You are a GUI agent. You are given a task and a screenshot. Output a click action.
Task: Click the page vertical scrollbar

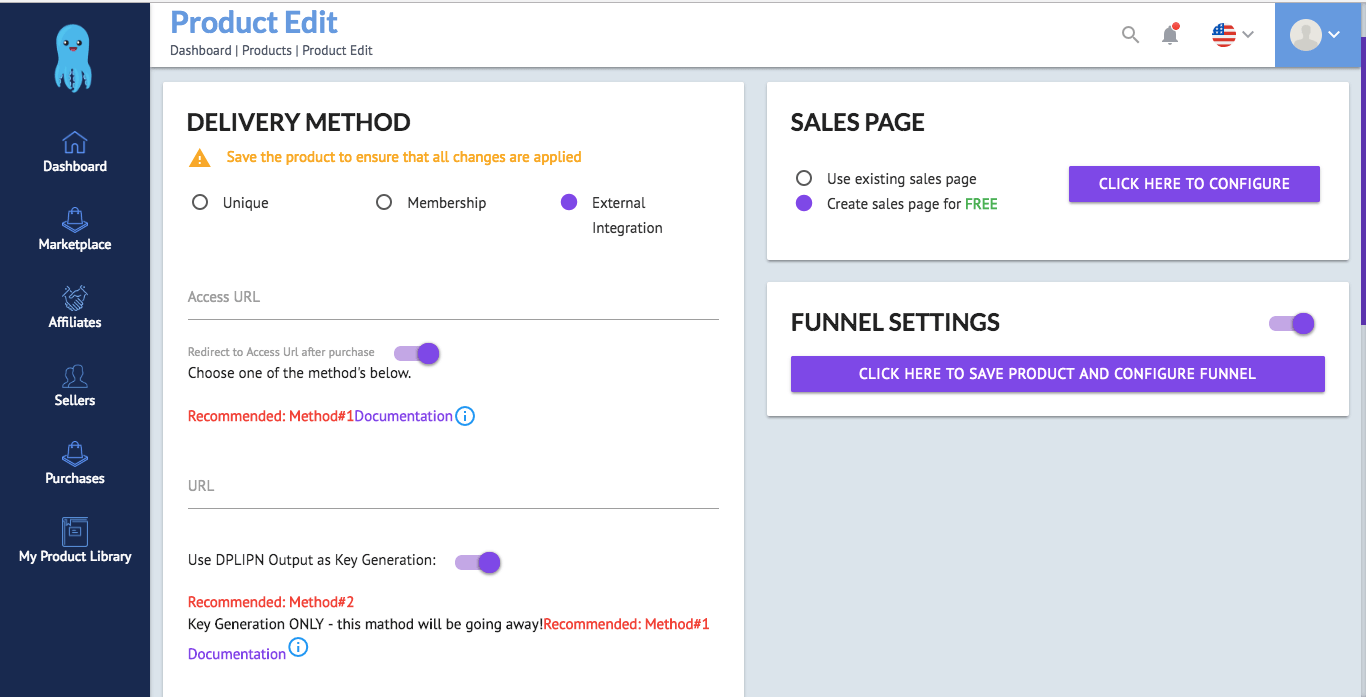click(x=1363, y=180)
